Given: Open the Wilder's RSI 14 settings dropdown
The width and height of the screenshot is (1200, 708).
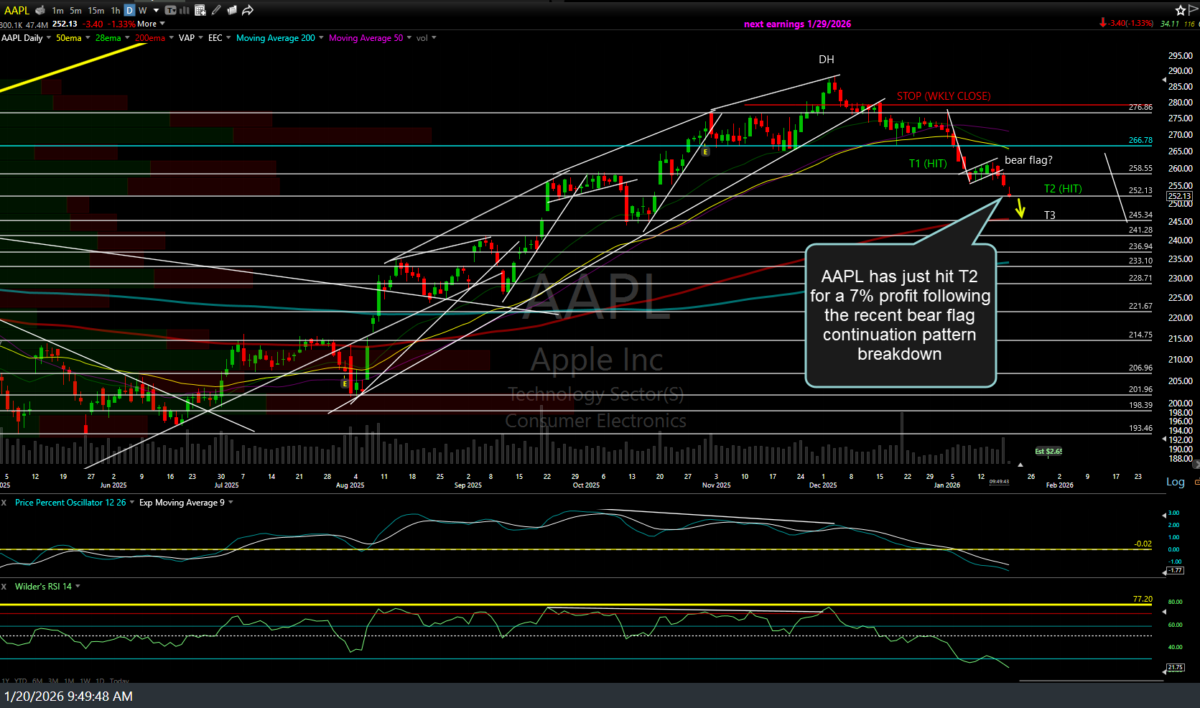Looking at the screenshot, I should tap(76, 587).
